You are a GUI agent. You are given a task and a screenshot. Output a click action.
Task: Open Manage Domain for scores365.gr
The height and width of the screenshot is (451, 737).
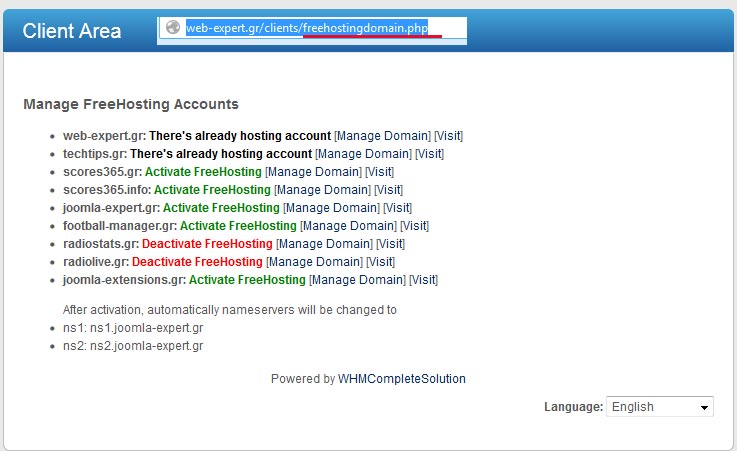pos(314,172)
